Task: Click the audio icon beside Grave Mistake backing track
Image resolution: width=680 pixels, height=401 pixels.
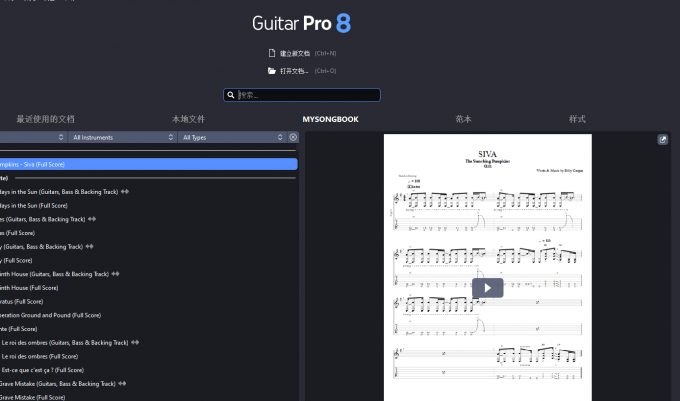Action: pos(122,383)
